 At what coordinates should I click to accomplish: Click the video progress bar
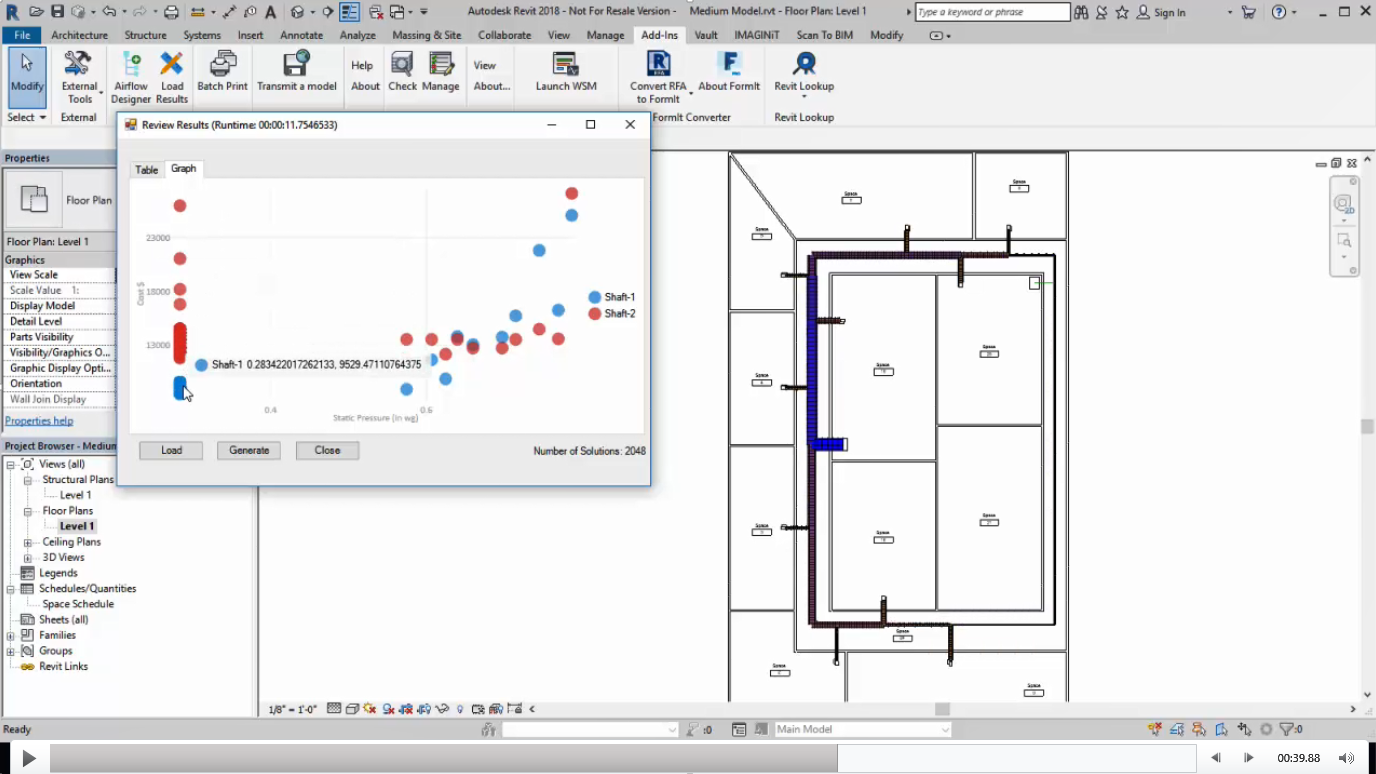click(622, 758)
